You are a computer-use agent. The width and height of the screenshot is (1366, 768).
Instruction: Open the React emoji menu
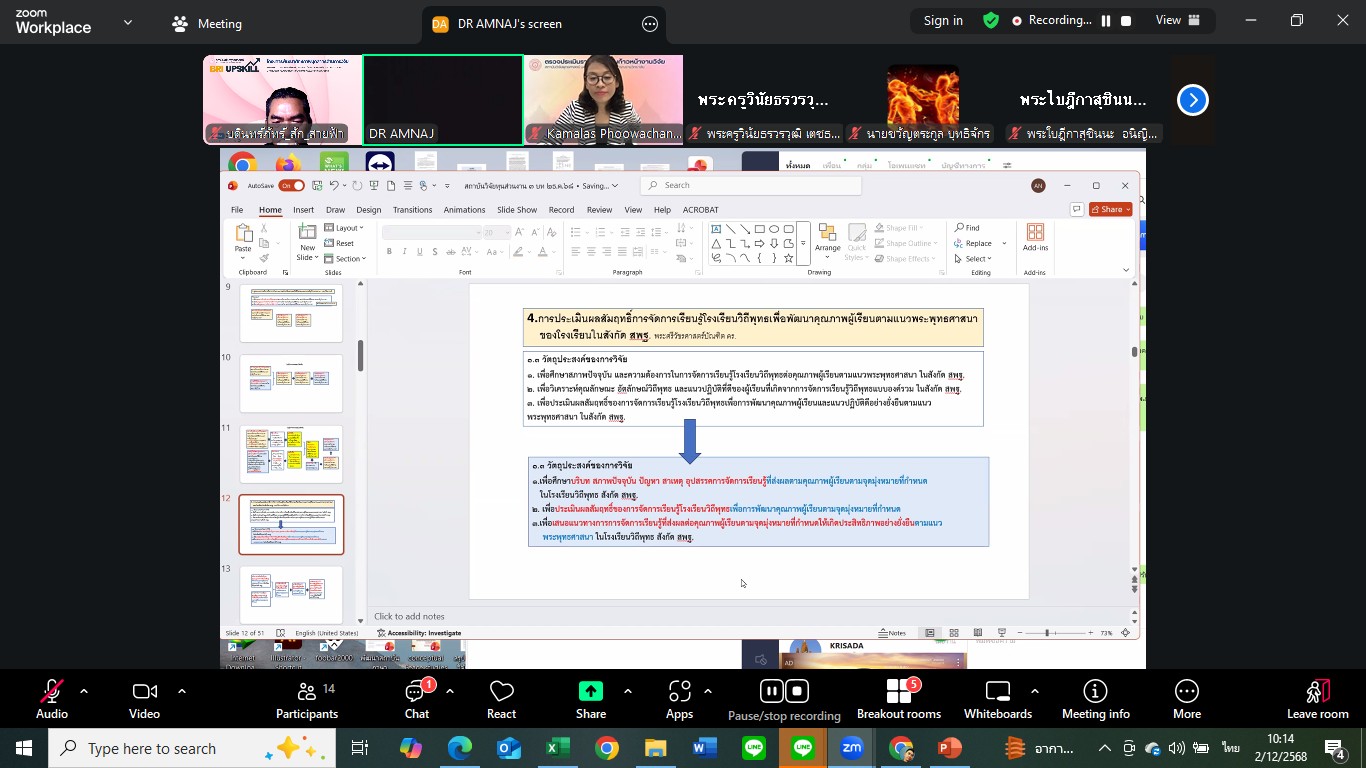click(501, 698)
